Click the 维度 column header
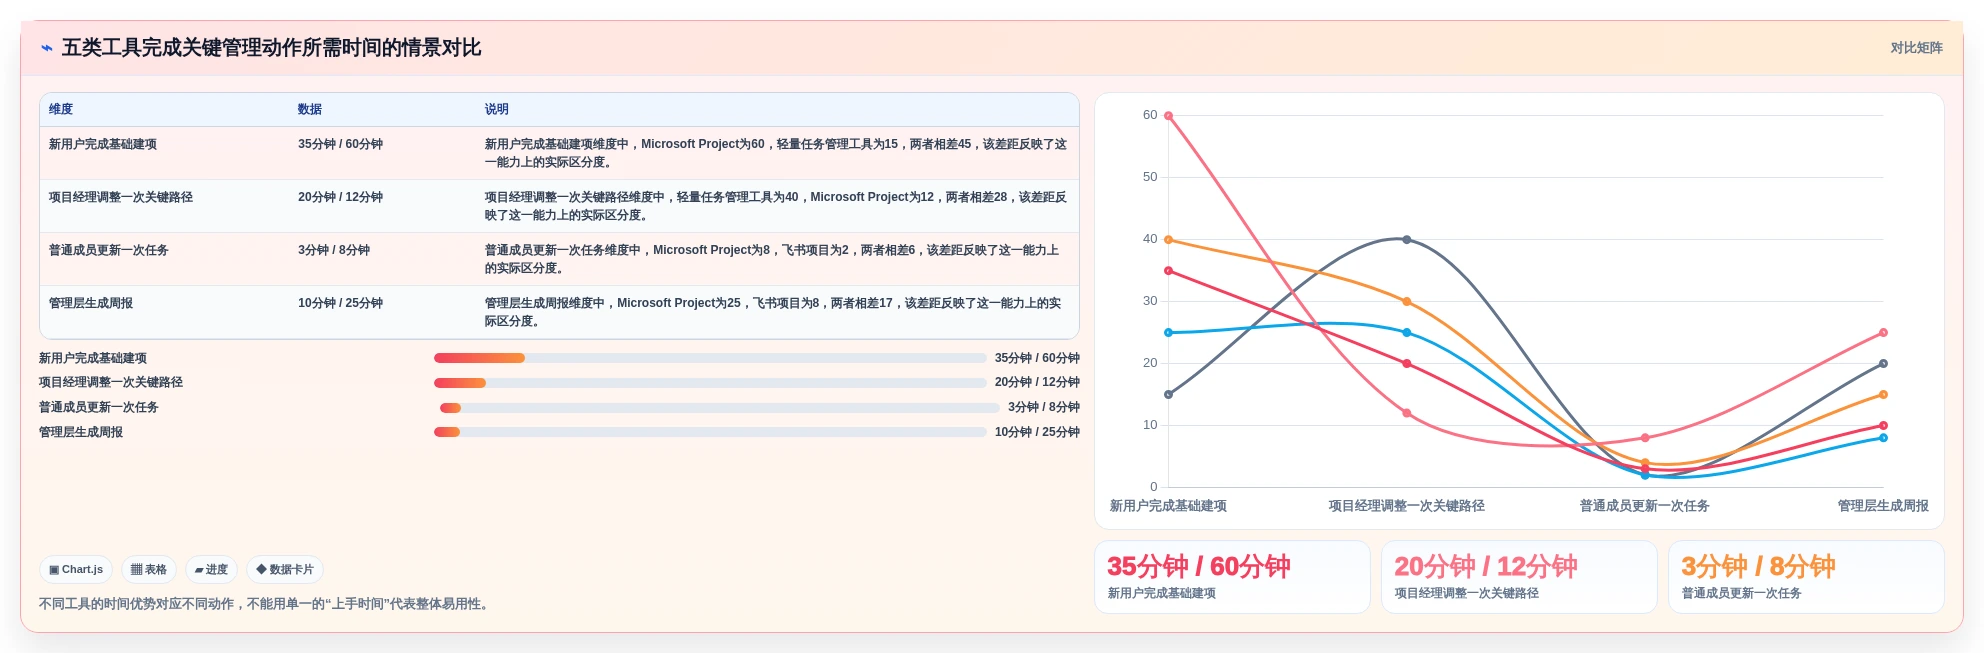Image resolution: width=1984 pixels, height=653 pixels. [61, 109]
